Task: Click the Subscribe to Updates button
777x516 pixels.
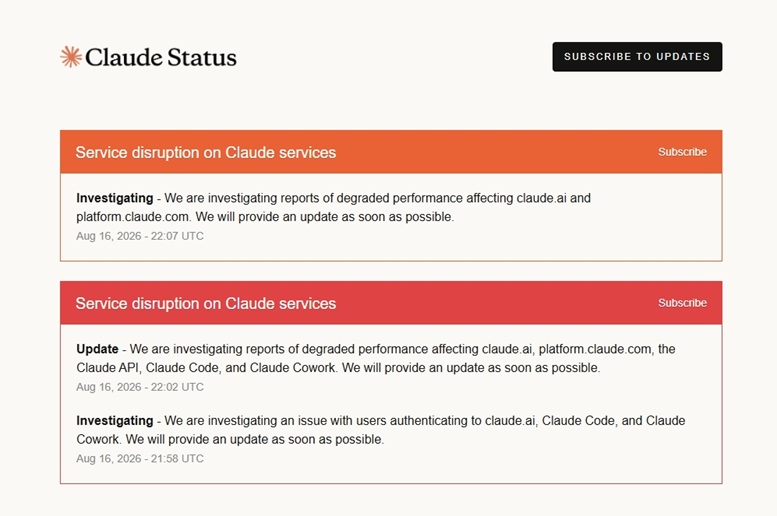Action: (x=637, y=57)
